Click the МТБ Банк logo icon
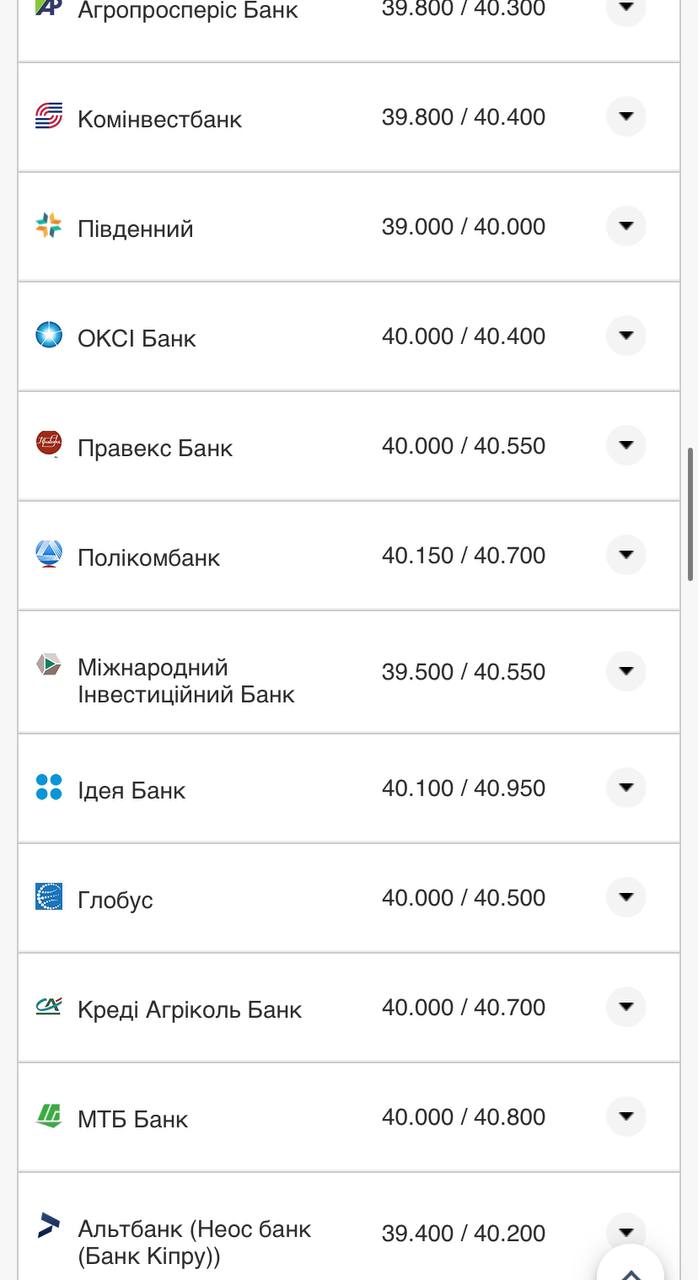This screenshot has height=1280, width=698. click(49, 1116)
